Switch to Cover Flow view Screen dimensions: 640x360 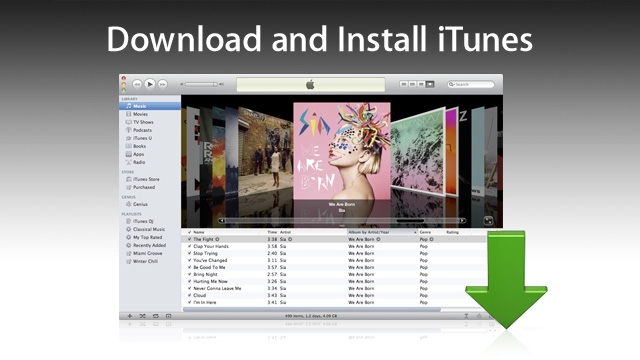pyautogui.click(x=430, y=84)
